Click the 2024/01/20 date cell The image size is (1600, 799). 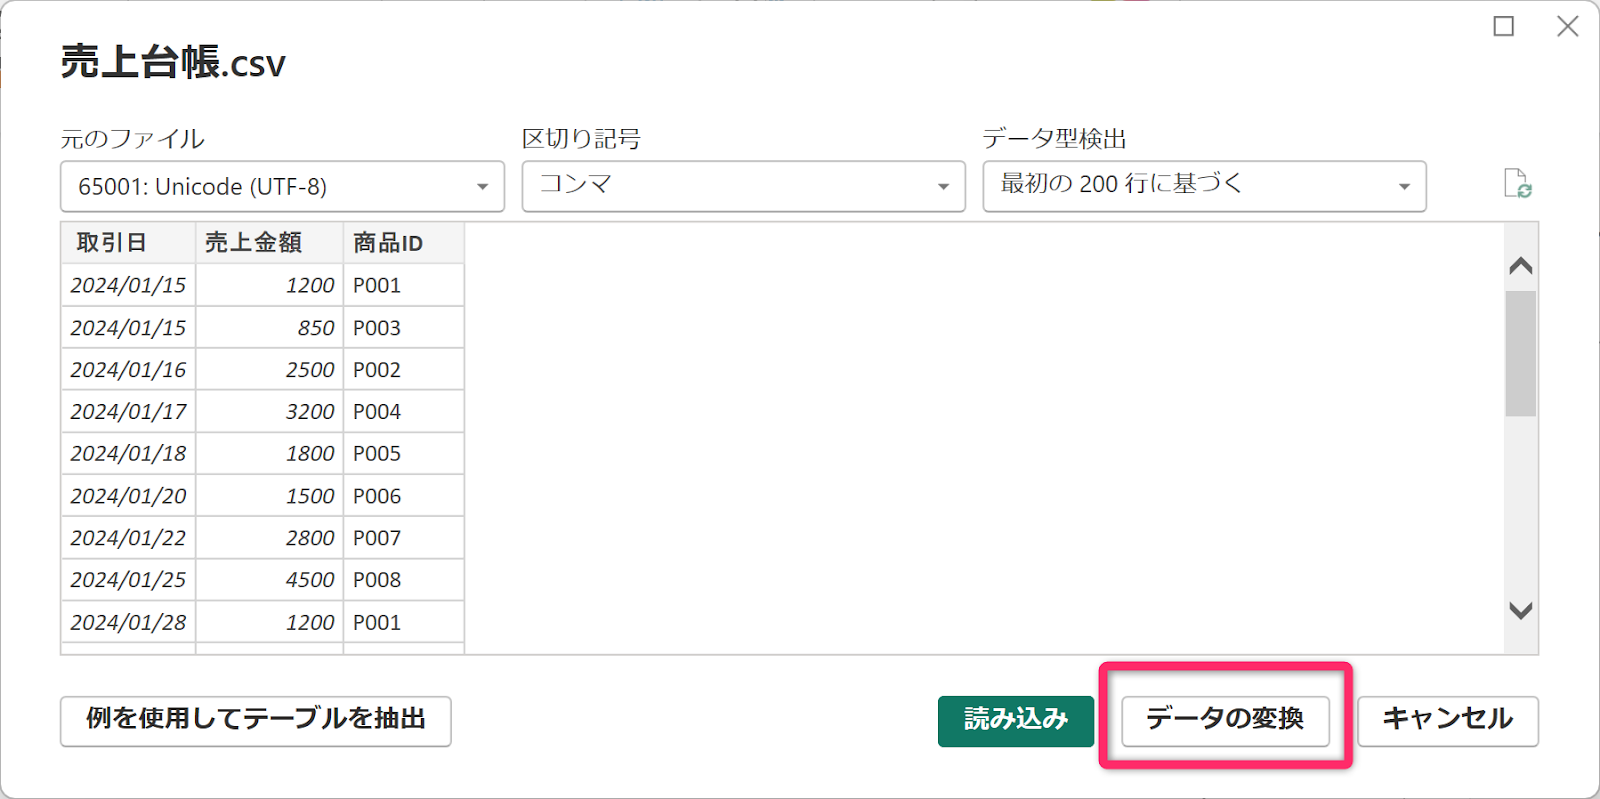coord(128,496)
